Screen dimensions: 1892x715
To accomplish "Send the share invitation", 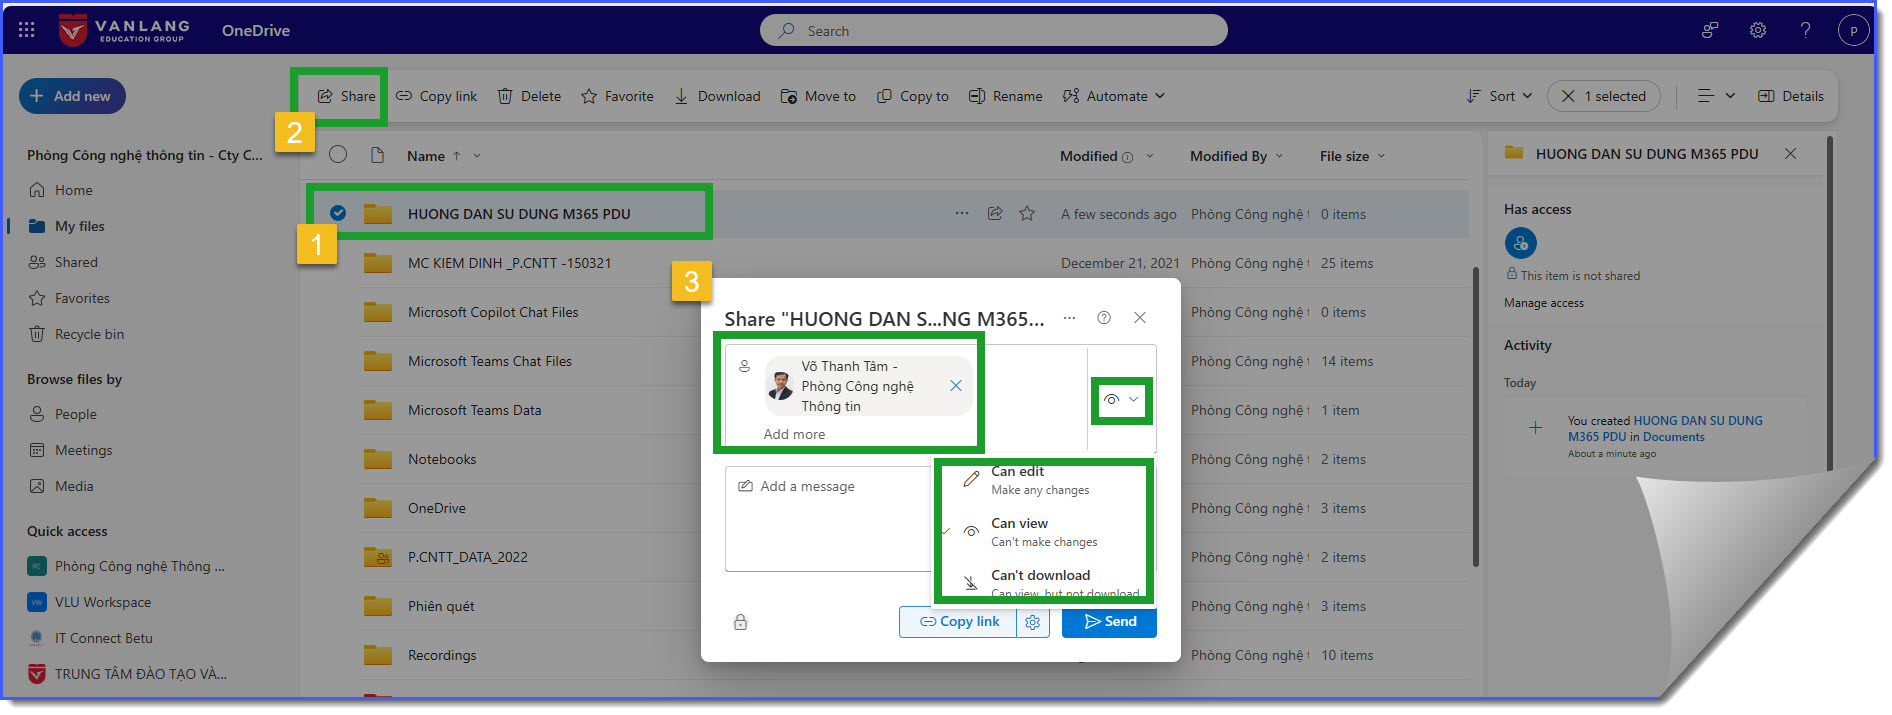I will pyautogui.click(x=1109, y=621).
